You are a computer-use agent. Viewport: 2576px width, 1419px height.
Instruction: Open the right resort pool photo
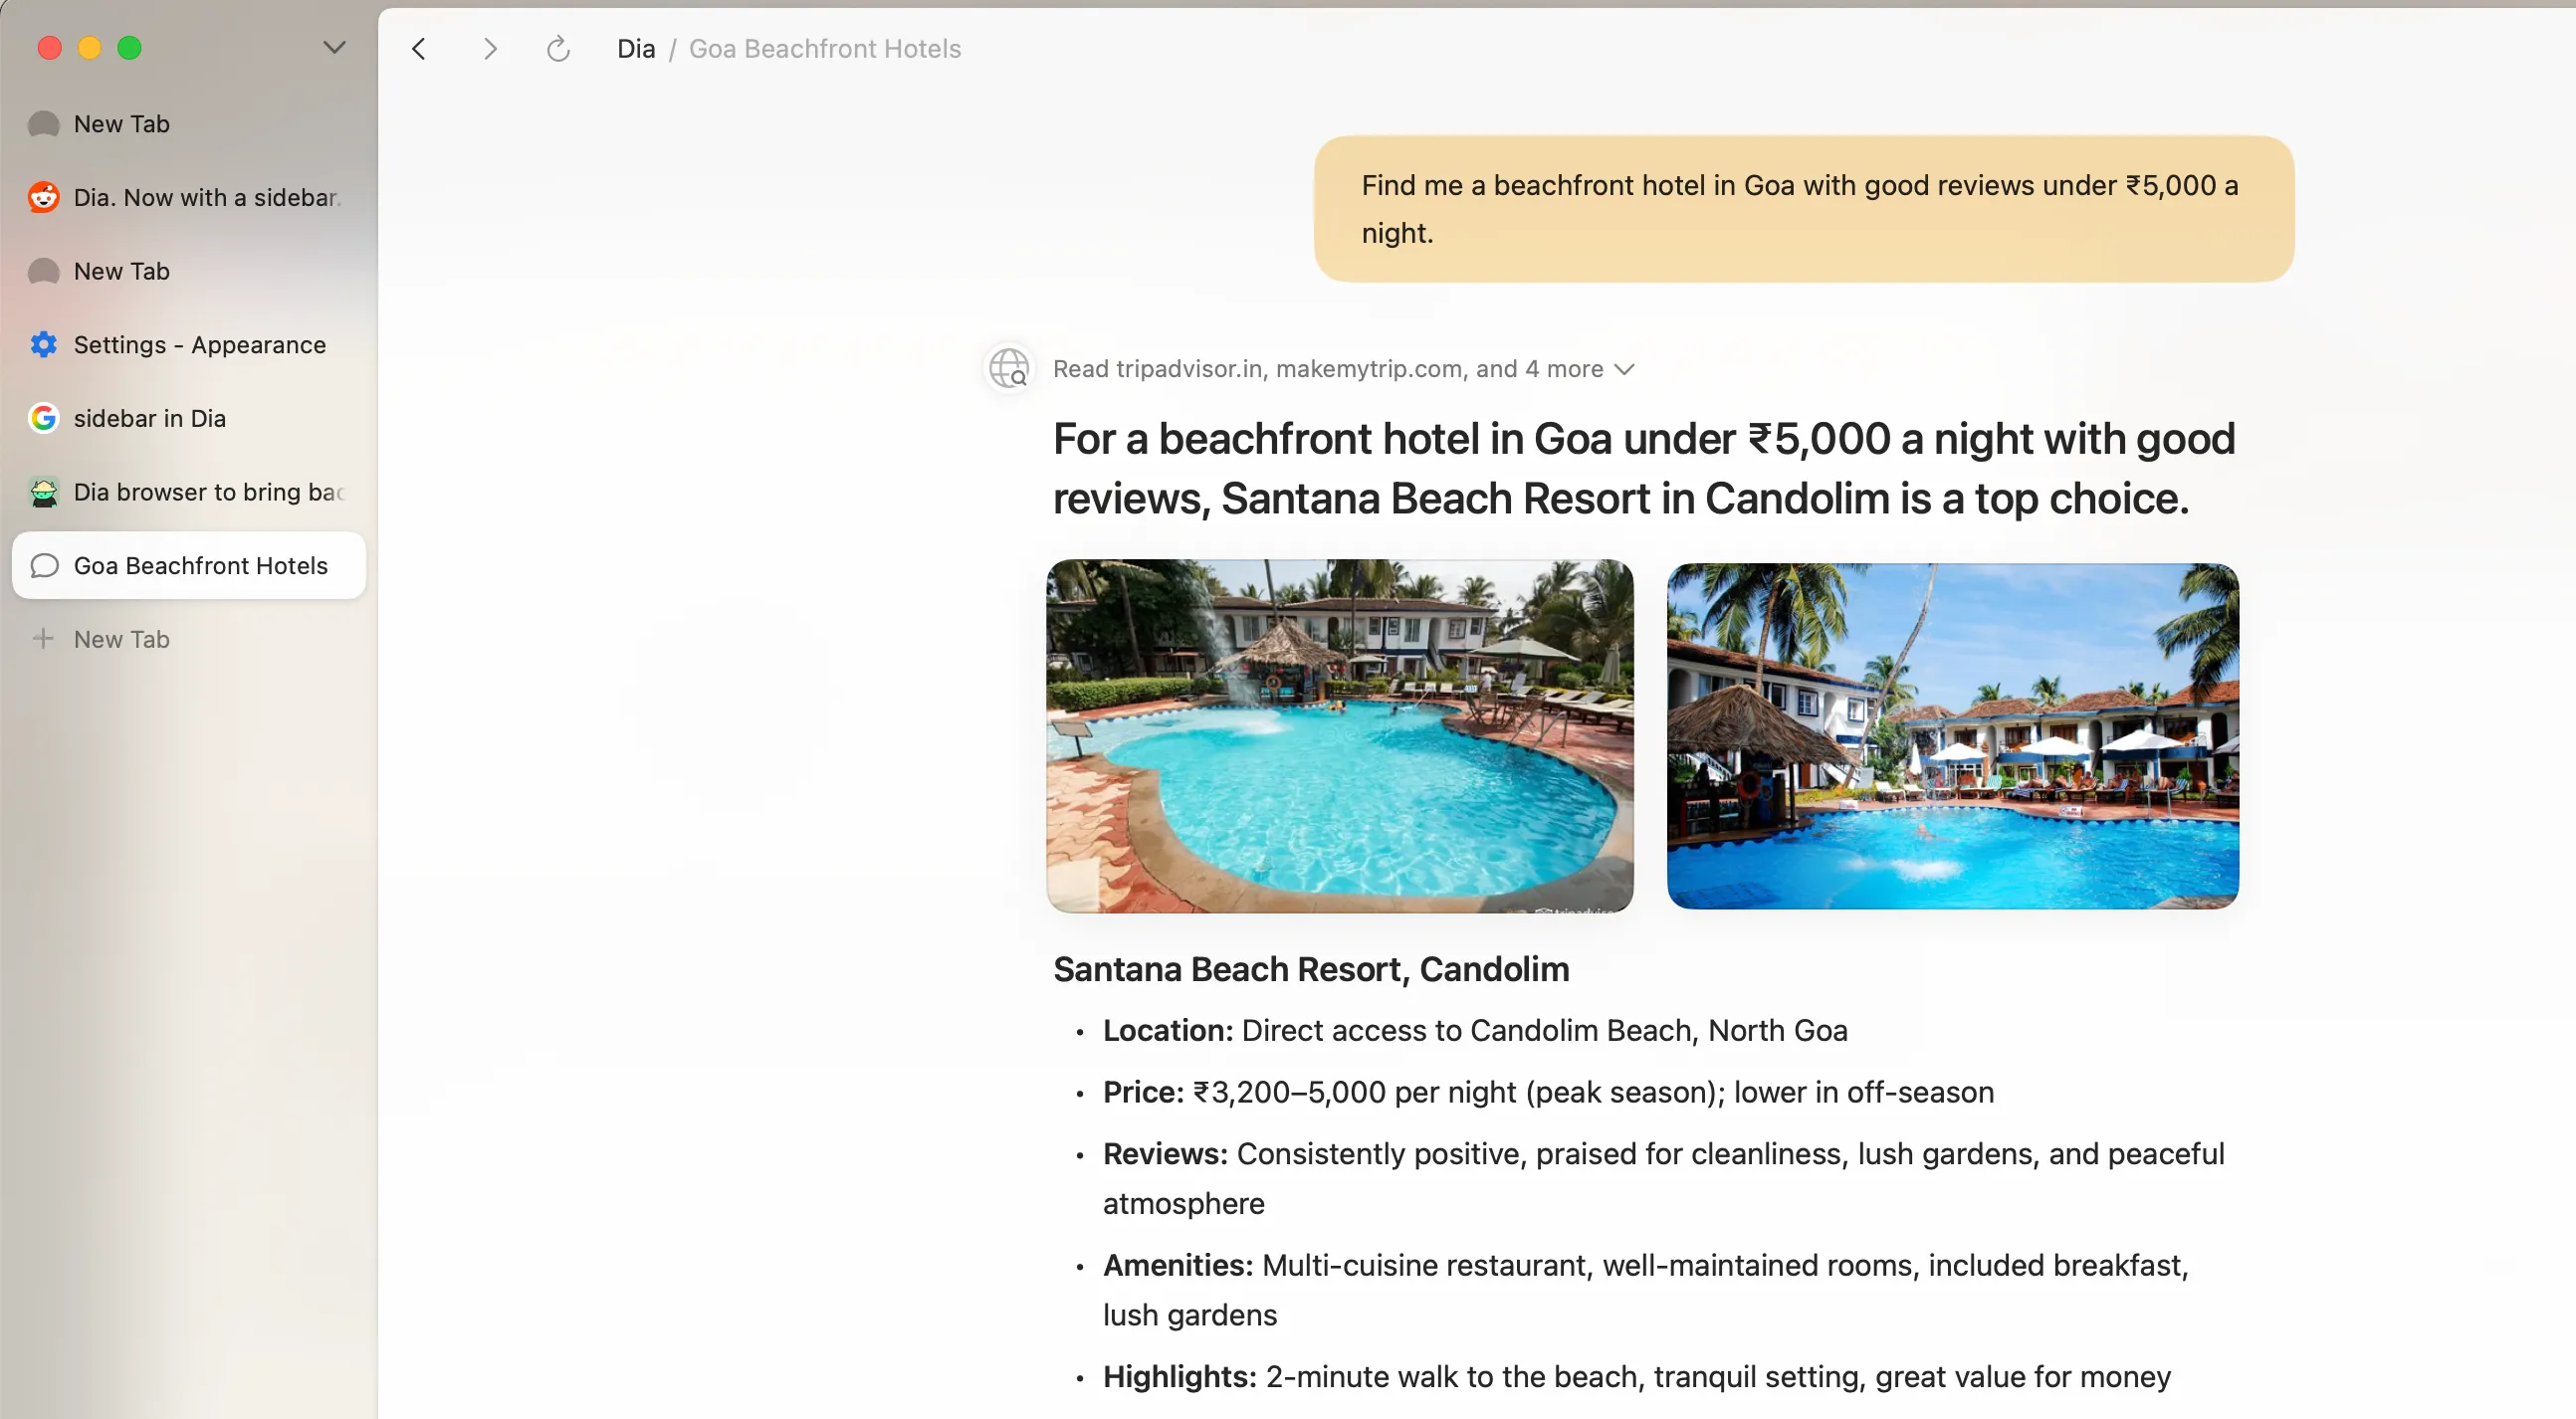point(1952,735)
